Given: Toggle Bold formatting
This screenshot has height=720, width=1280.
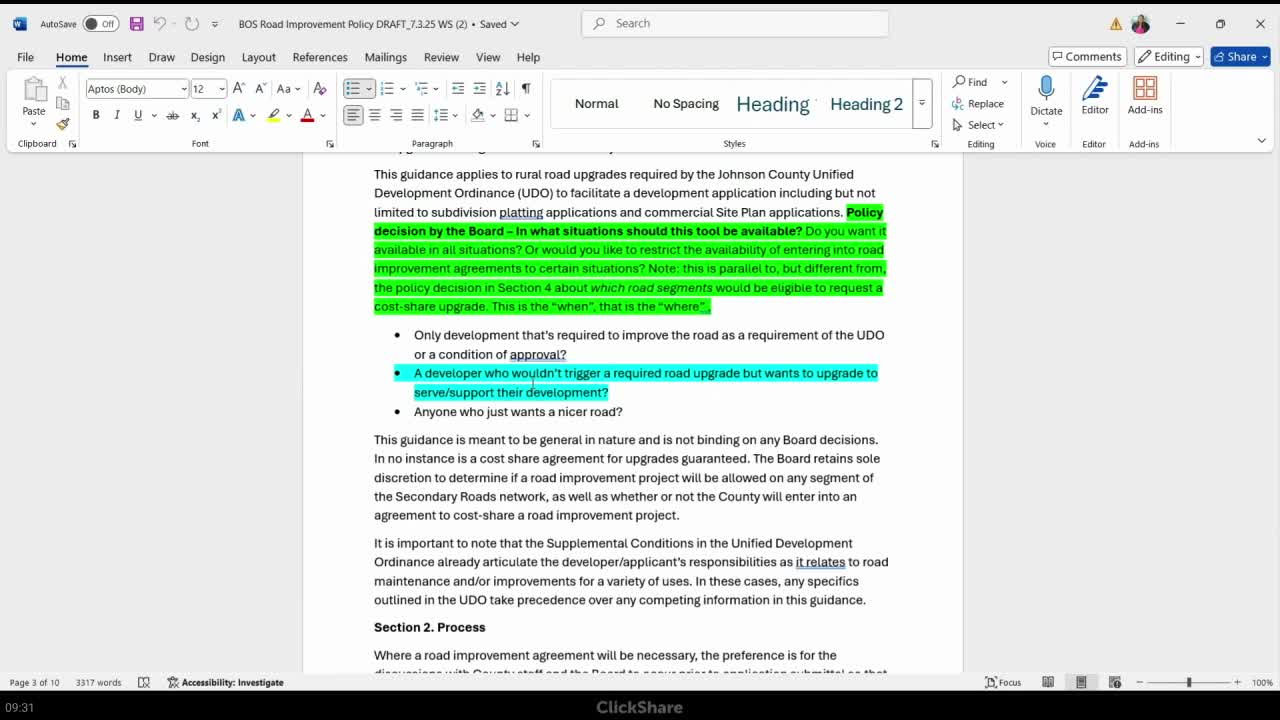Looking at the screenshot, I should (x=96, y=116).
